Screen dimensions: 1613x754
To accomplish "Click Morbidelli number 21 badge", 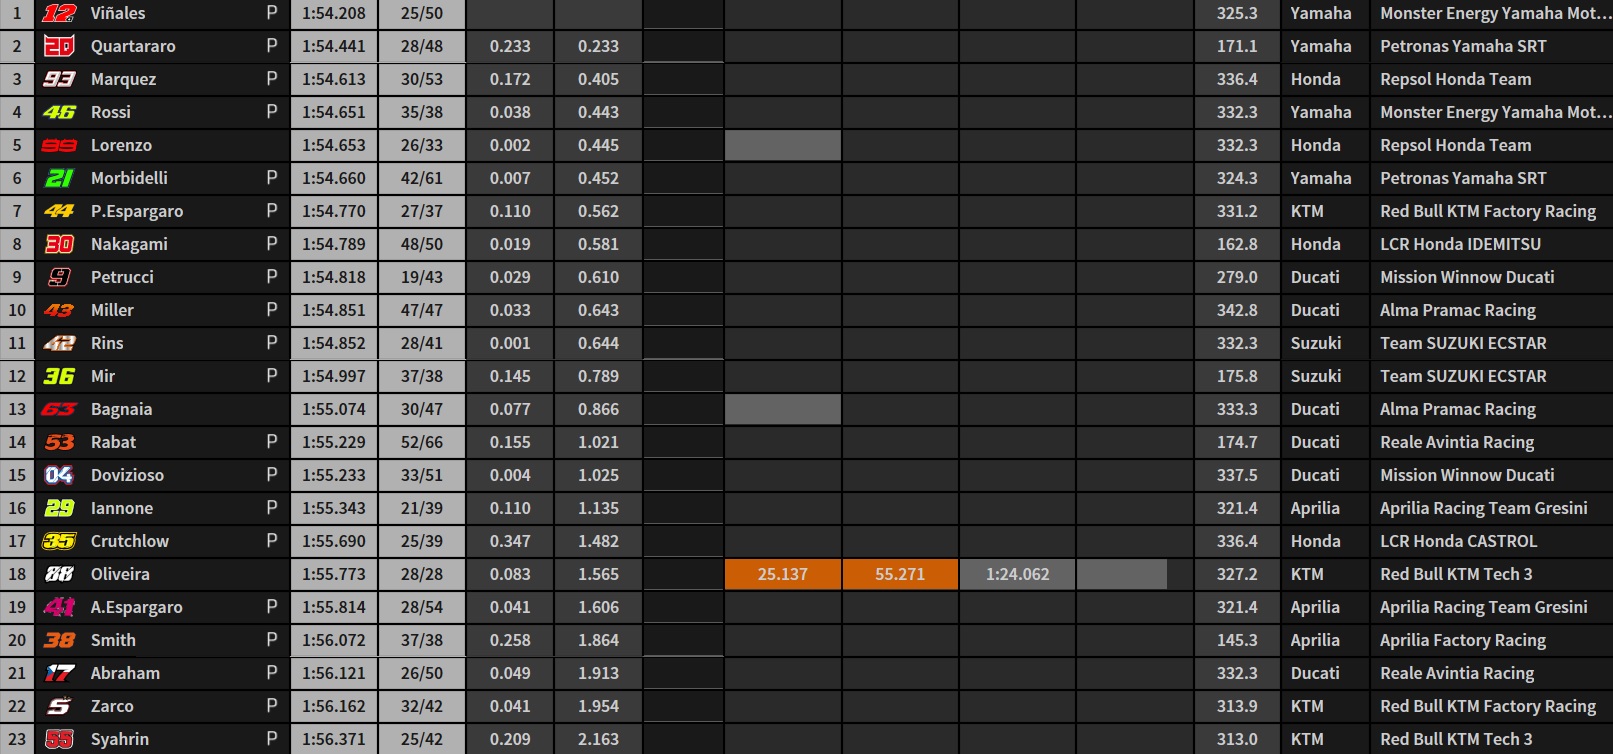I will click(59, 178).
